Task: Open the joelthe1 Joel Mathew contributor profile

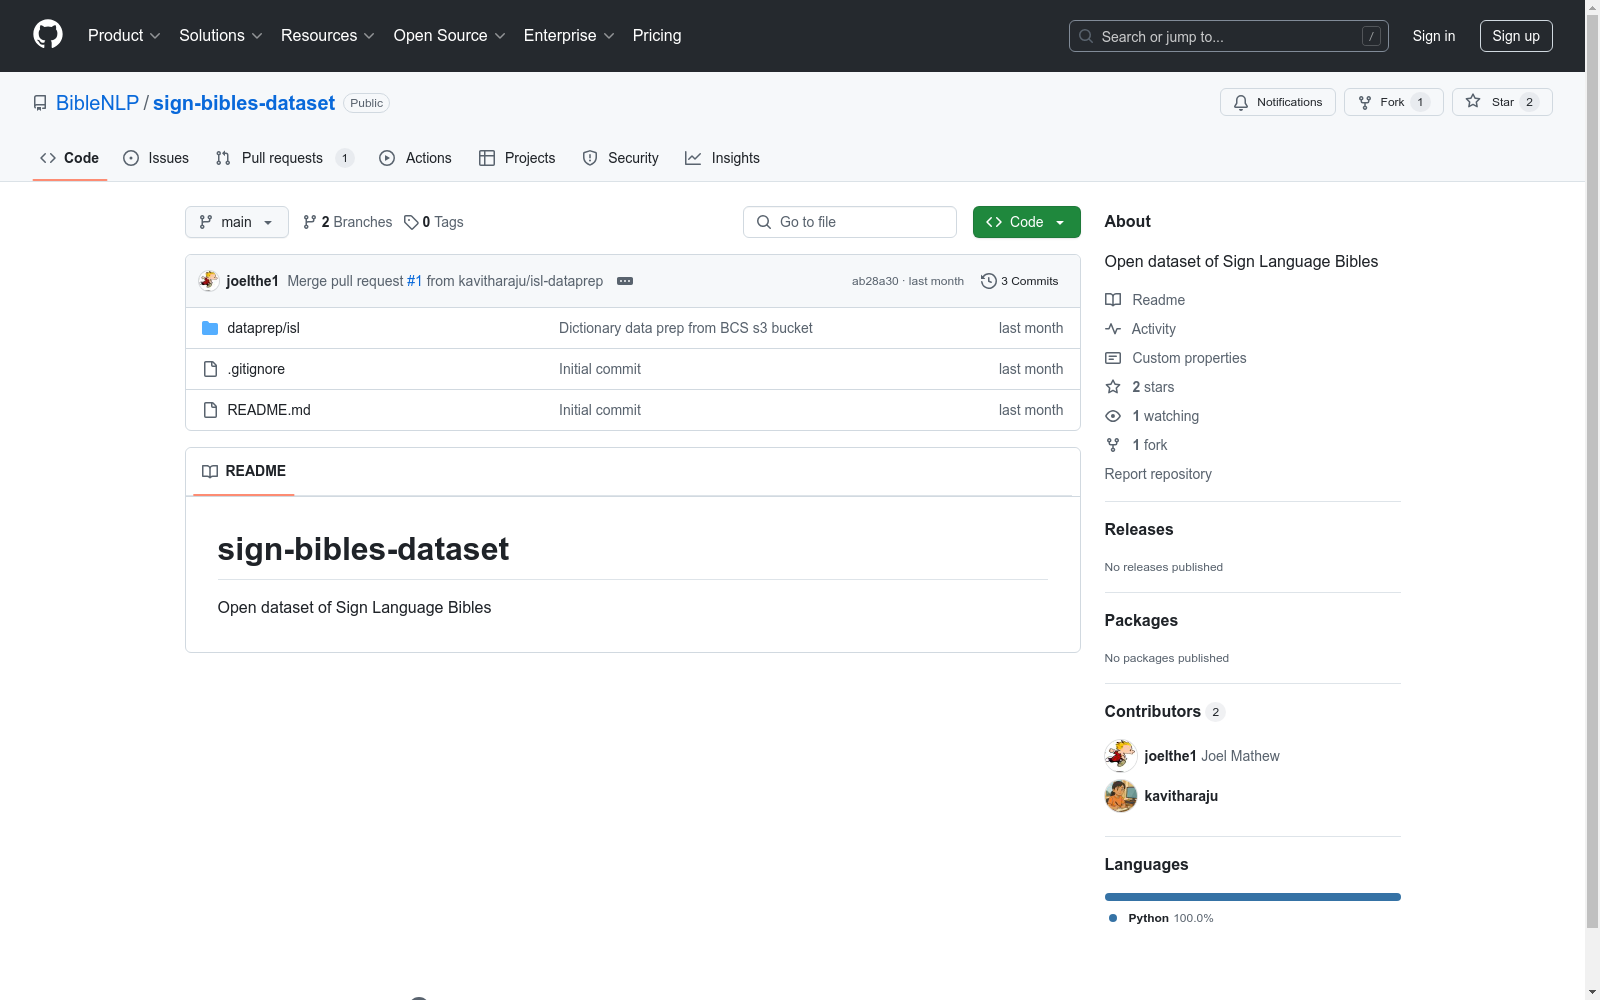Action: pyautogui.click(x=1212, y=756)
